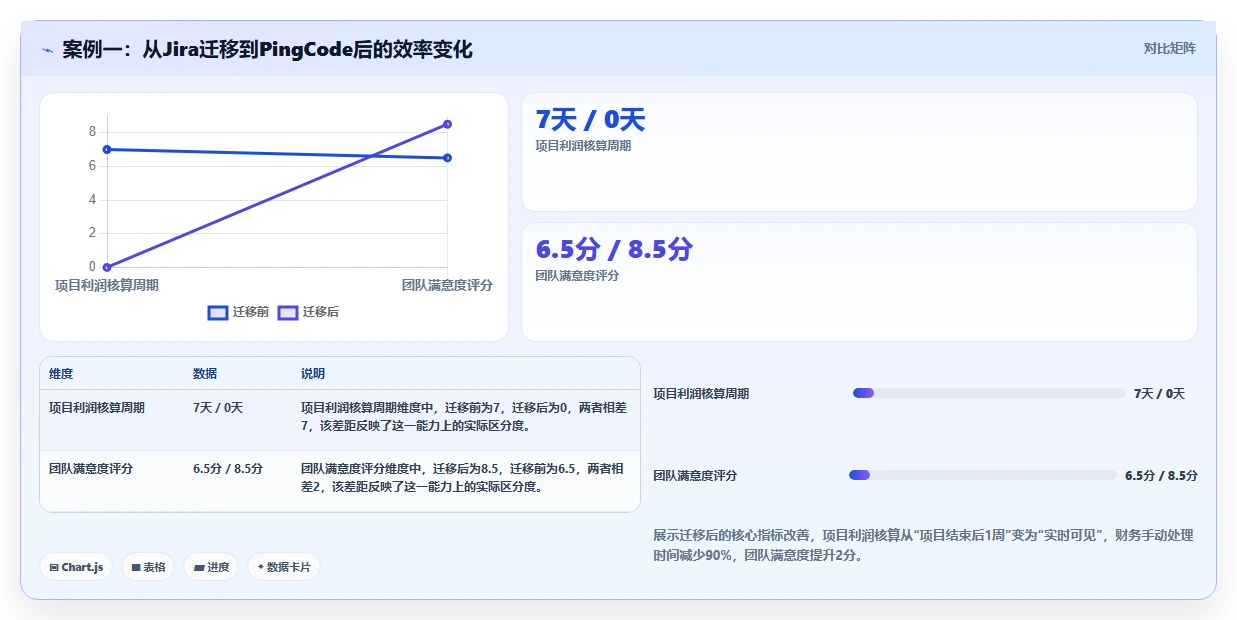Click the 项目利润核算周期 table row label
Image resolution: width=1237 pixels, height=620 pixels.
[97, 408]
